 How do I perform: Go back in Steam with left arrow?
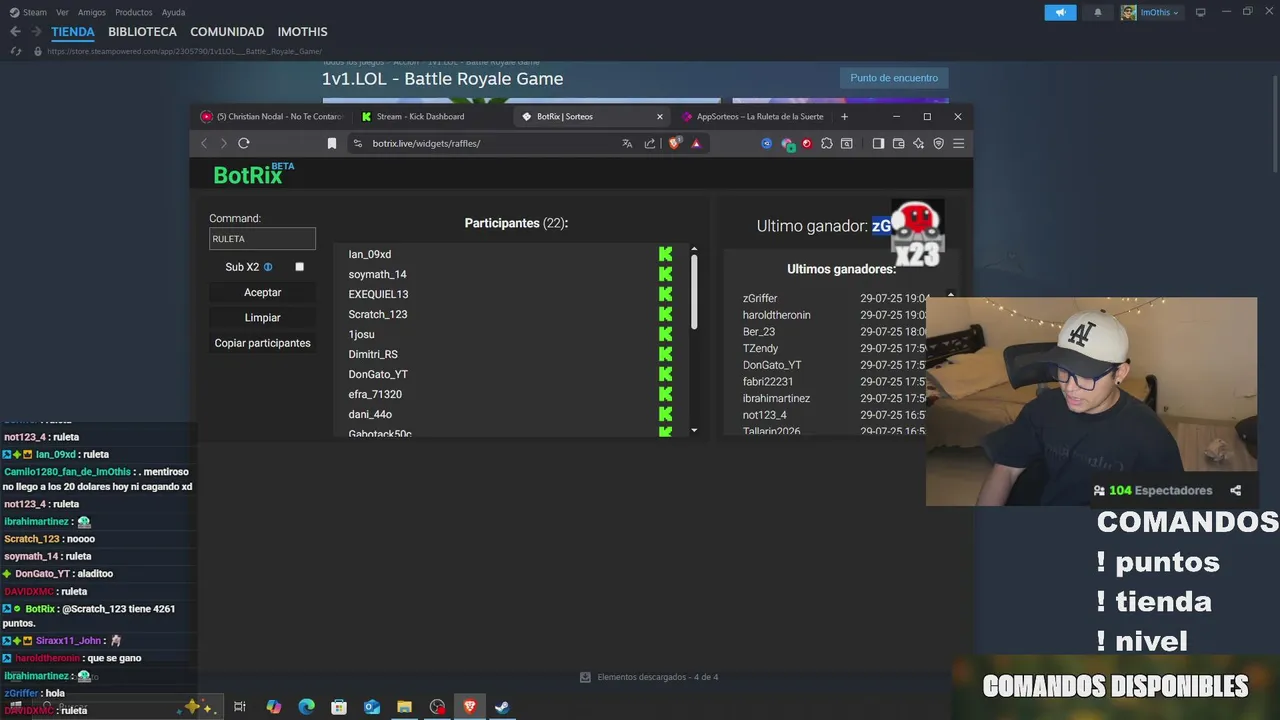15,32
